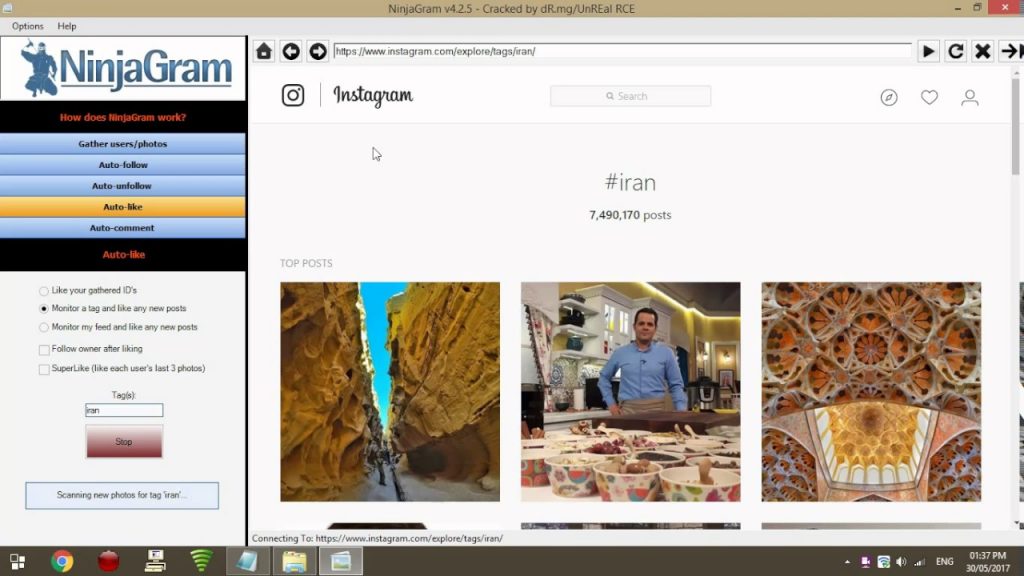Click the Instagram Search field
The height and width of the screenshot is (576, 1024).
630,96
